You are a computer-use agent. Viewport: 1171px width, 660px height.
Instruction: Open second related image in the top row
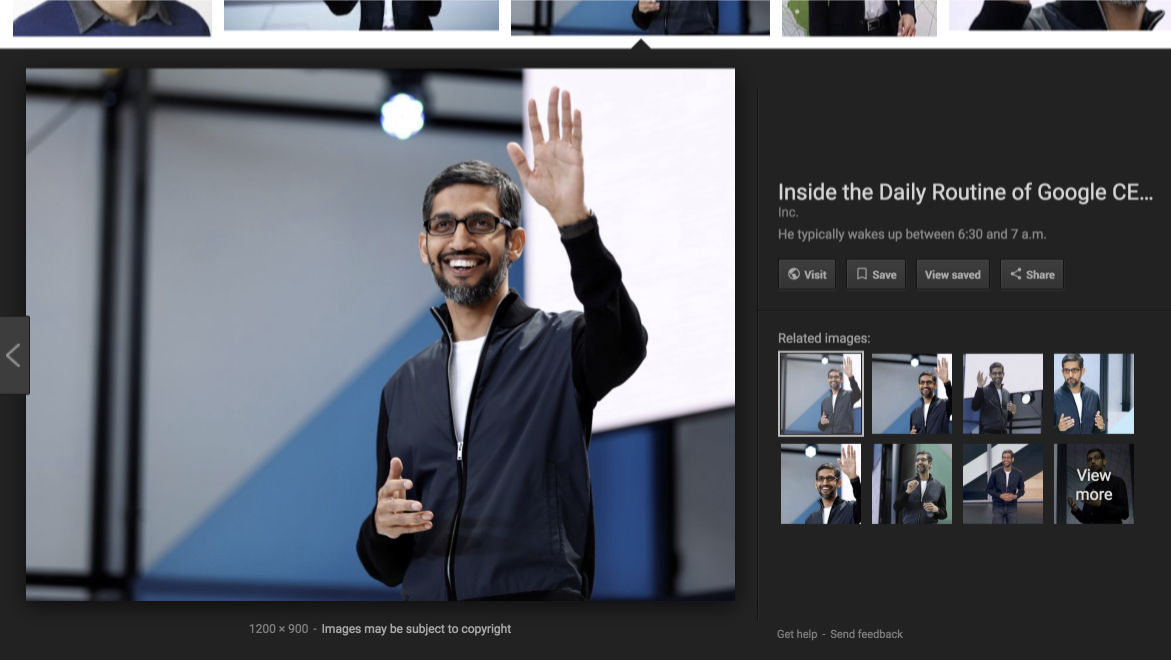click(911, 394)
